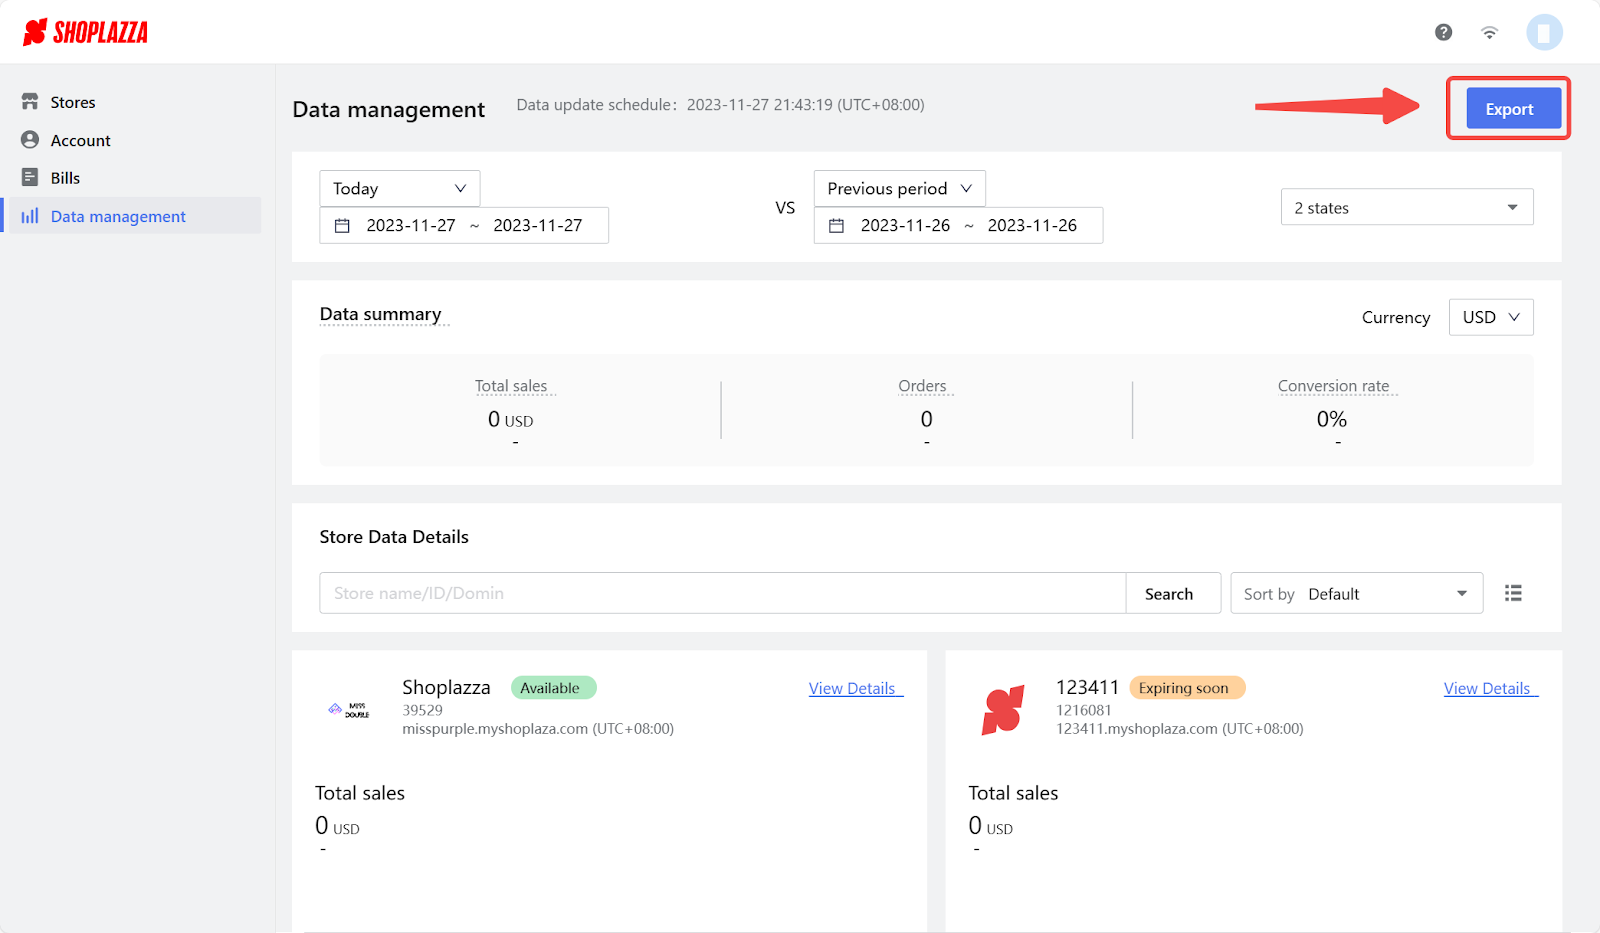
Task: Open the Sort by Default dropdown
Action: [x=1357, y=593]
